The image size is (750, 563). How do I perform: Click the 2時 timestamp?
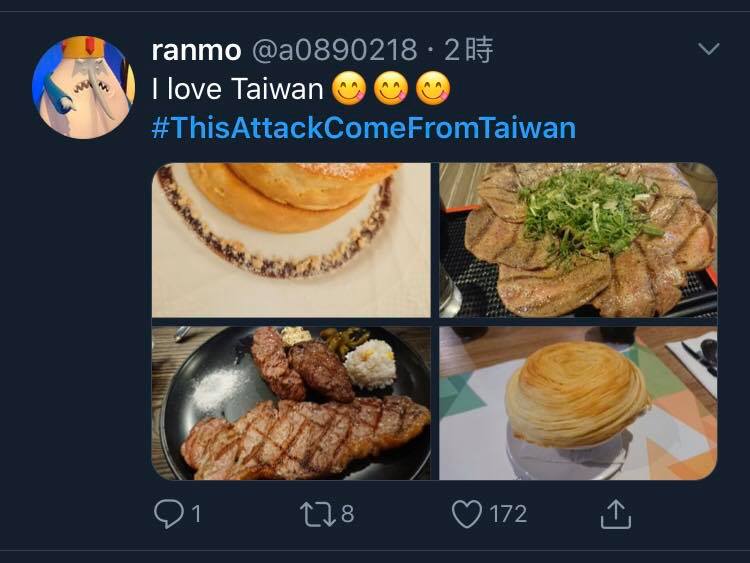(468, 50)
